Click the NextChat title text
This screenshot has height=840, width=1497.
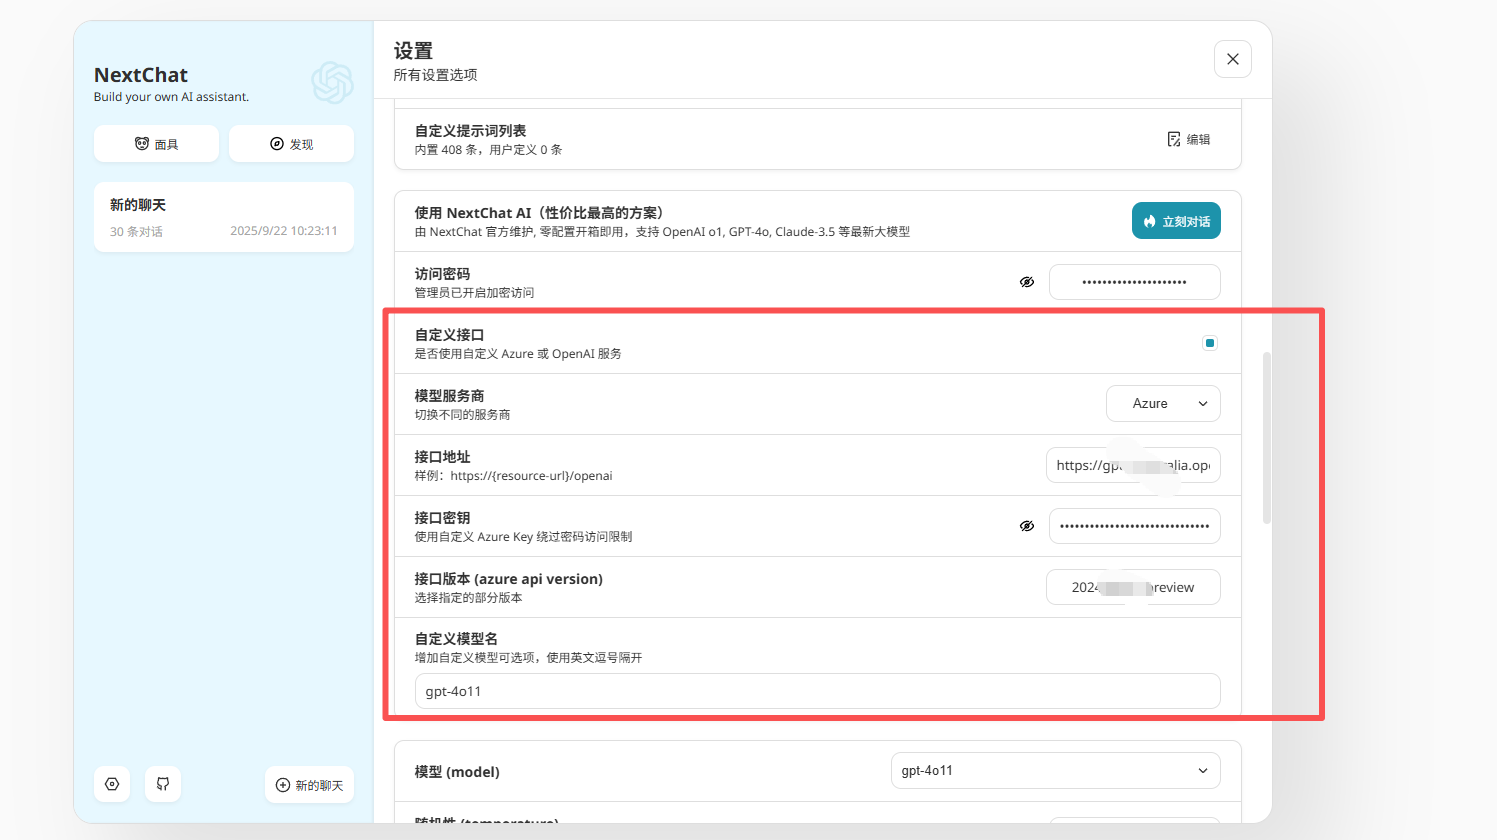pos(141,75)
